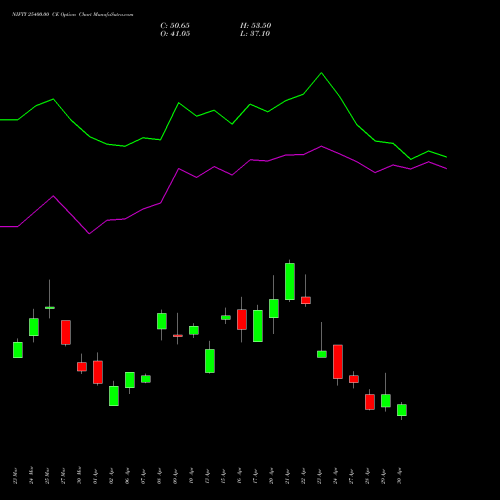
Task: Click the 24 Apr date label
Action: [x=335, y=476]
